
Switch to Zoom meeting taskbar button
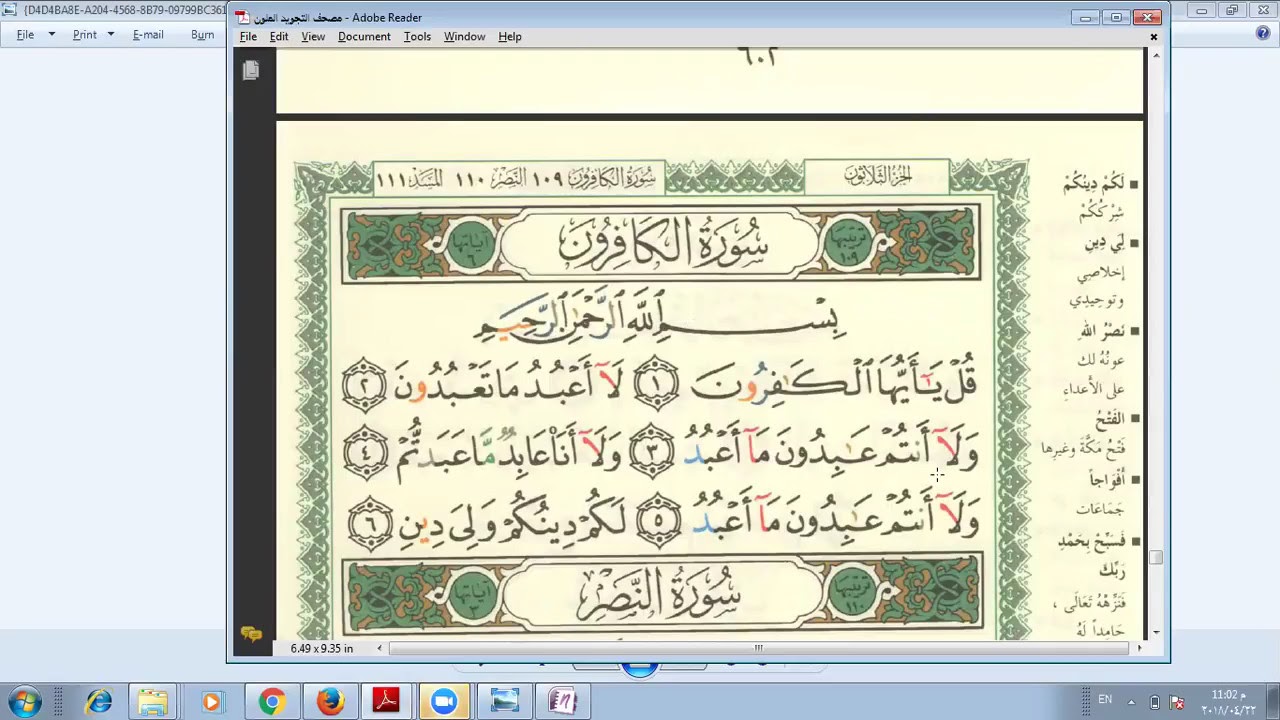click(444, 702)
